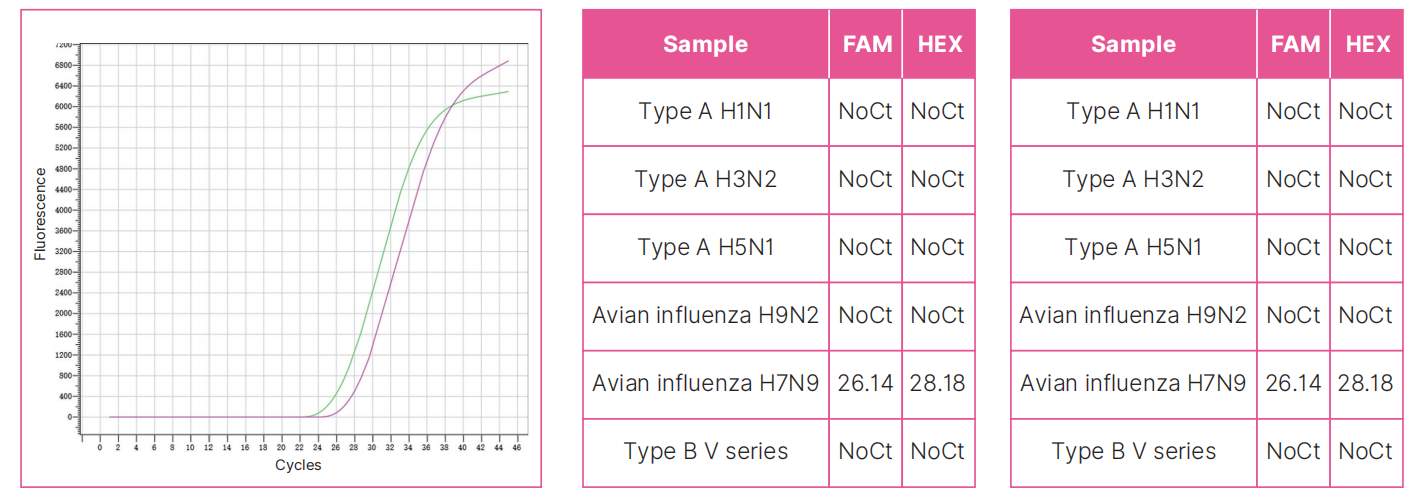Click the 28.18 HEX value in the right table

pos(1366,383)
